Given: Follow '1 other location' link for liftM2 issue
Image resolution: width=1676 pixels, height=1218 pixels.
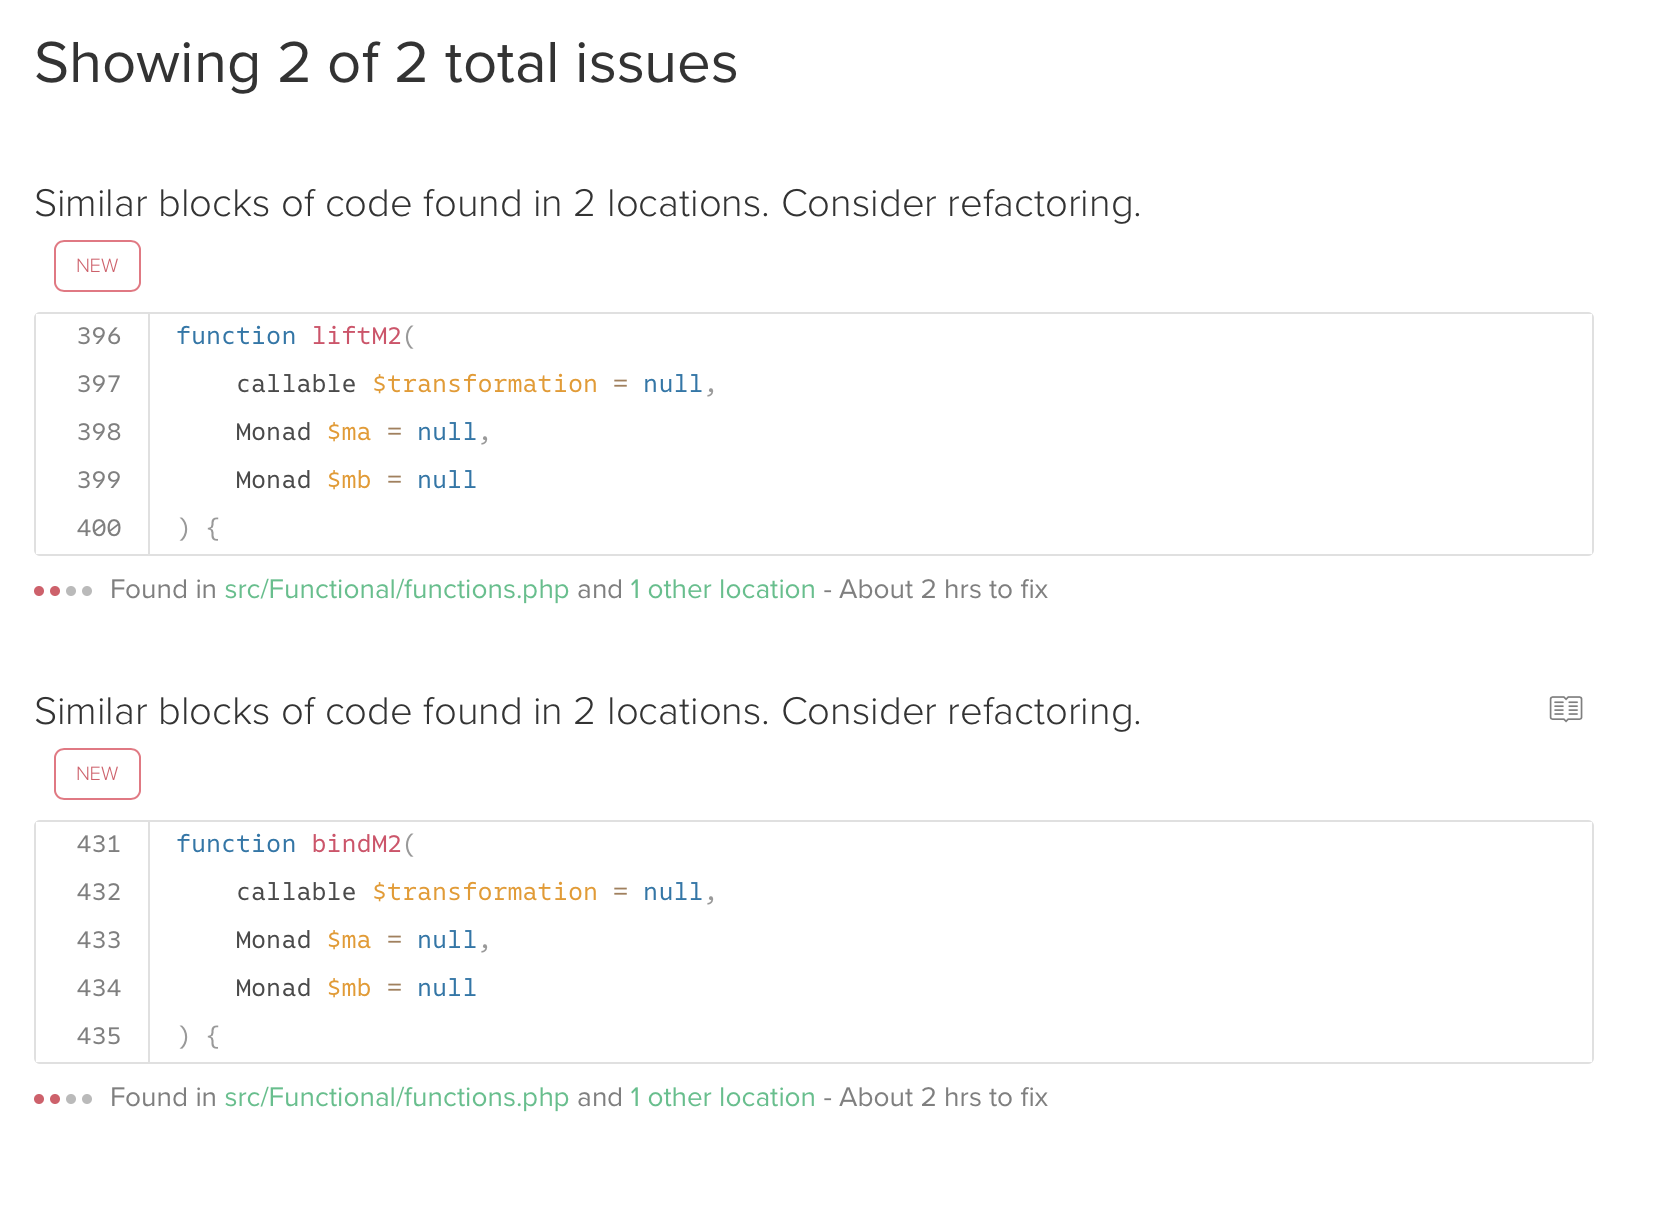Looking at the screenshot, I should (x=722, y=590).
